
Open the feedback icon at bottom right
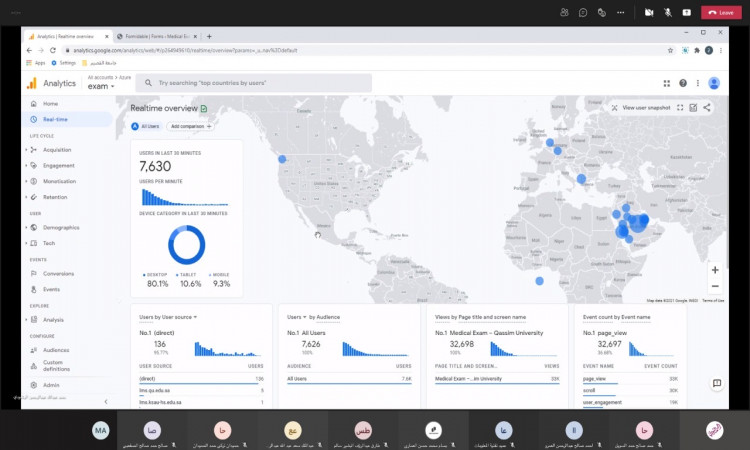(717, 383)
